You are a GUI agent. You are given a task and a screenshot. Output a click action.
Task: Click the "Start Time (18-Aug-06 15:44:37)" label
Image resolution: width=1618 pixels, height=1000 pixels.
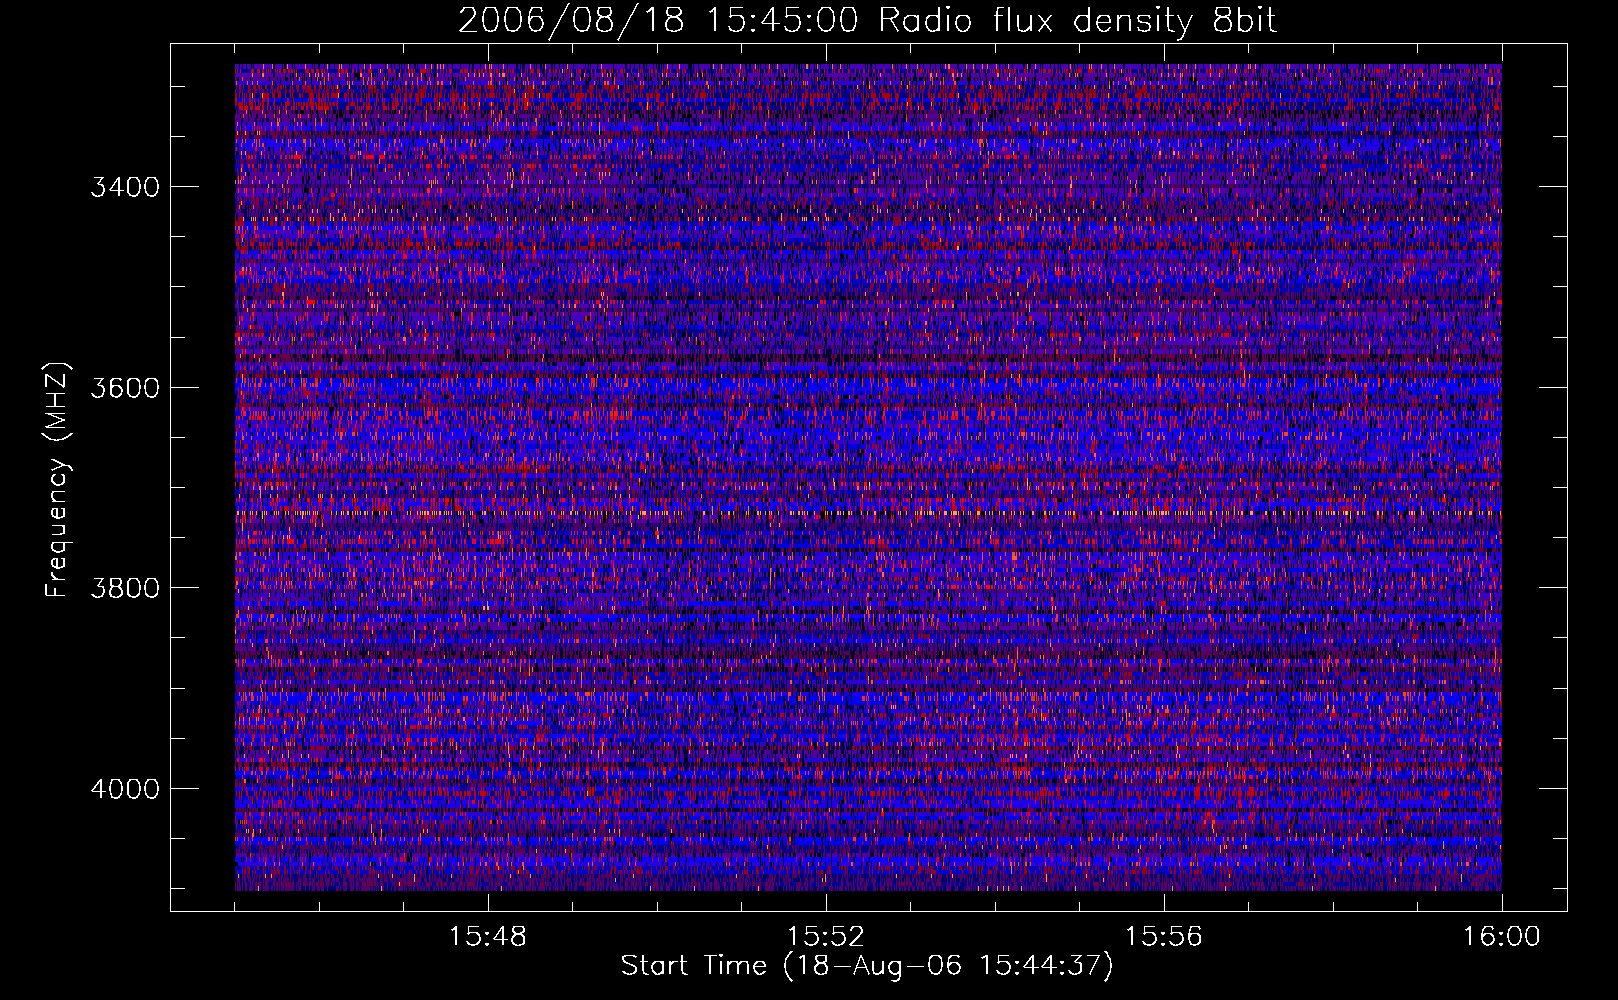coord(867,966)
